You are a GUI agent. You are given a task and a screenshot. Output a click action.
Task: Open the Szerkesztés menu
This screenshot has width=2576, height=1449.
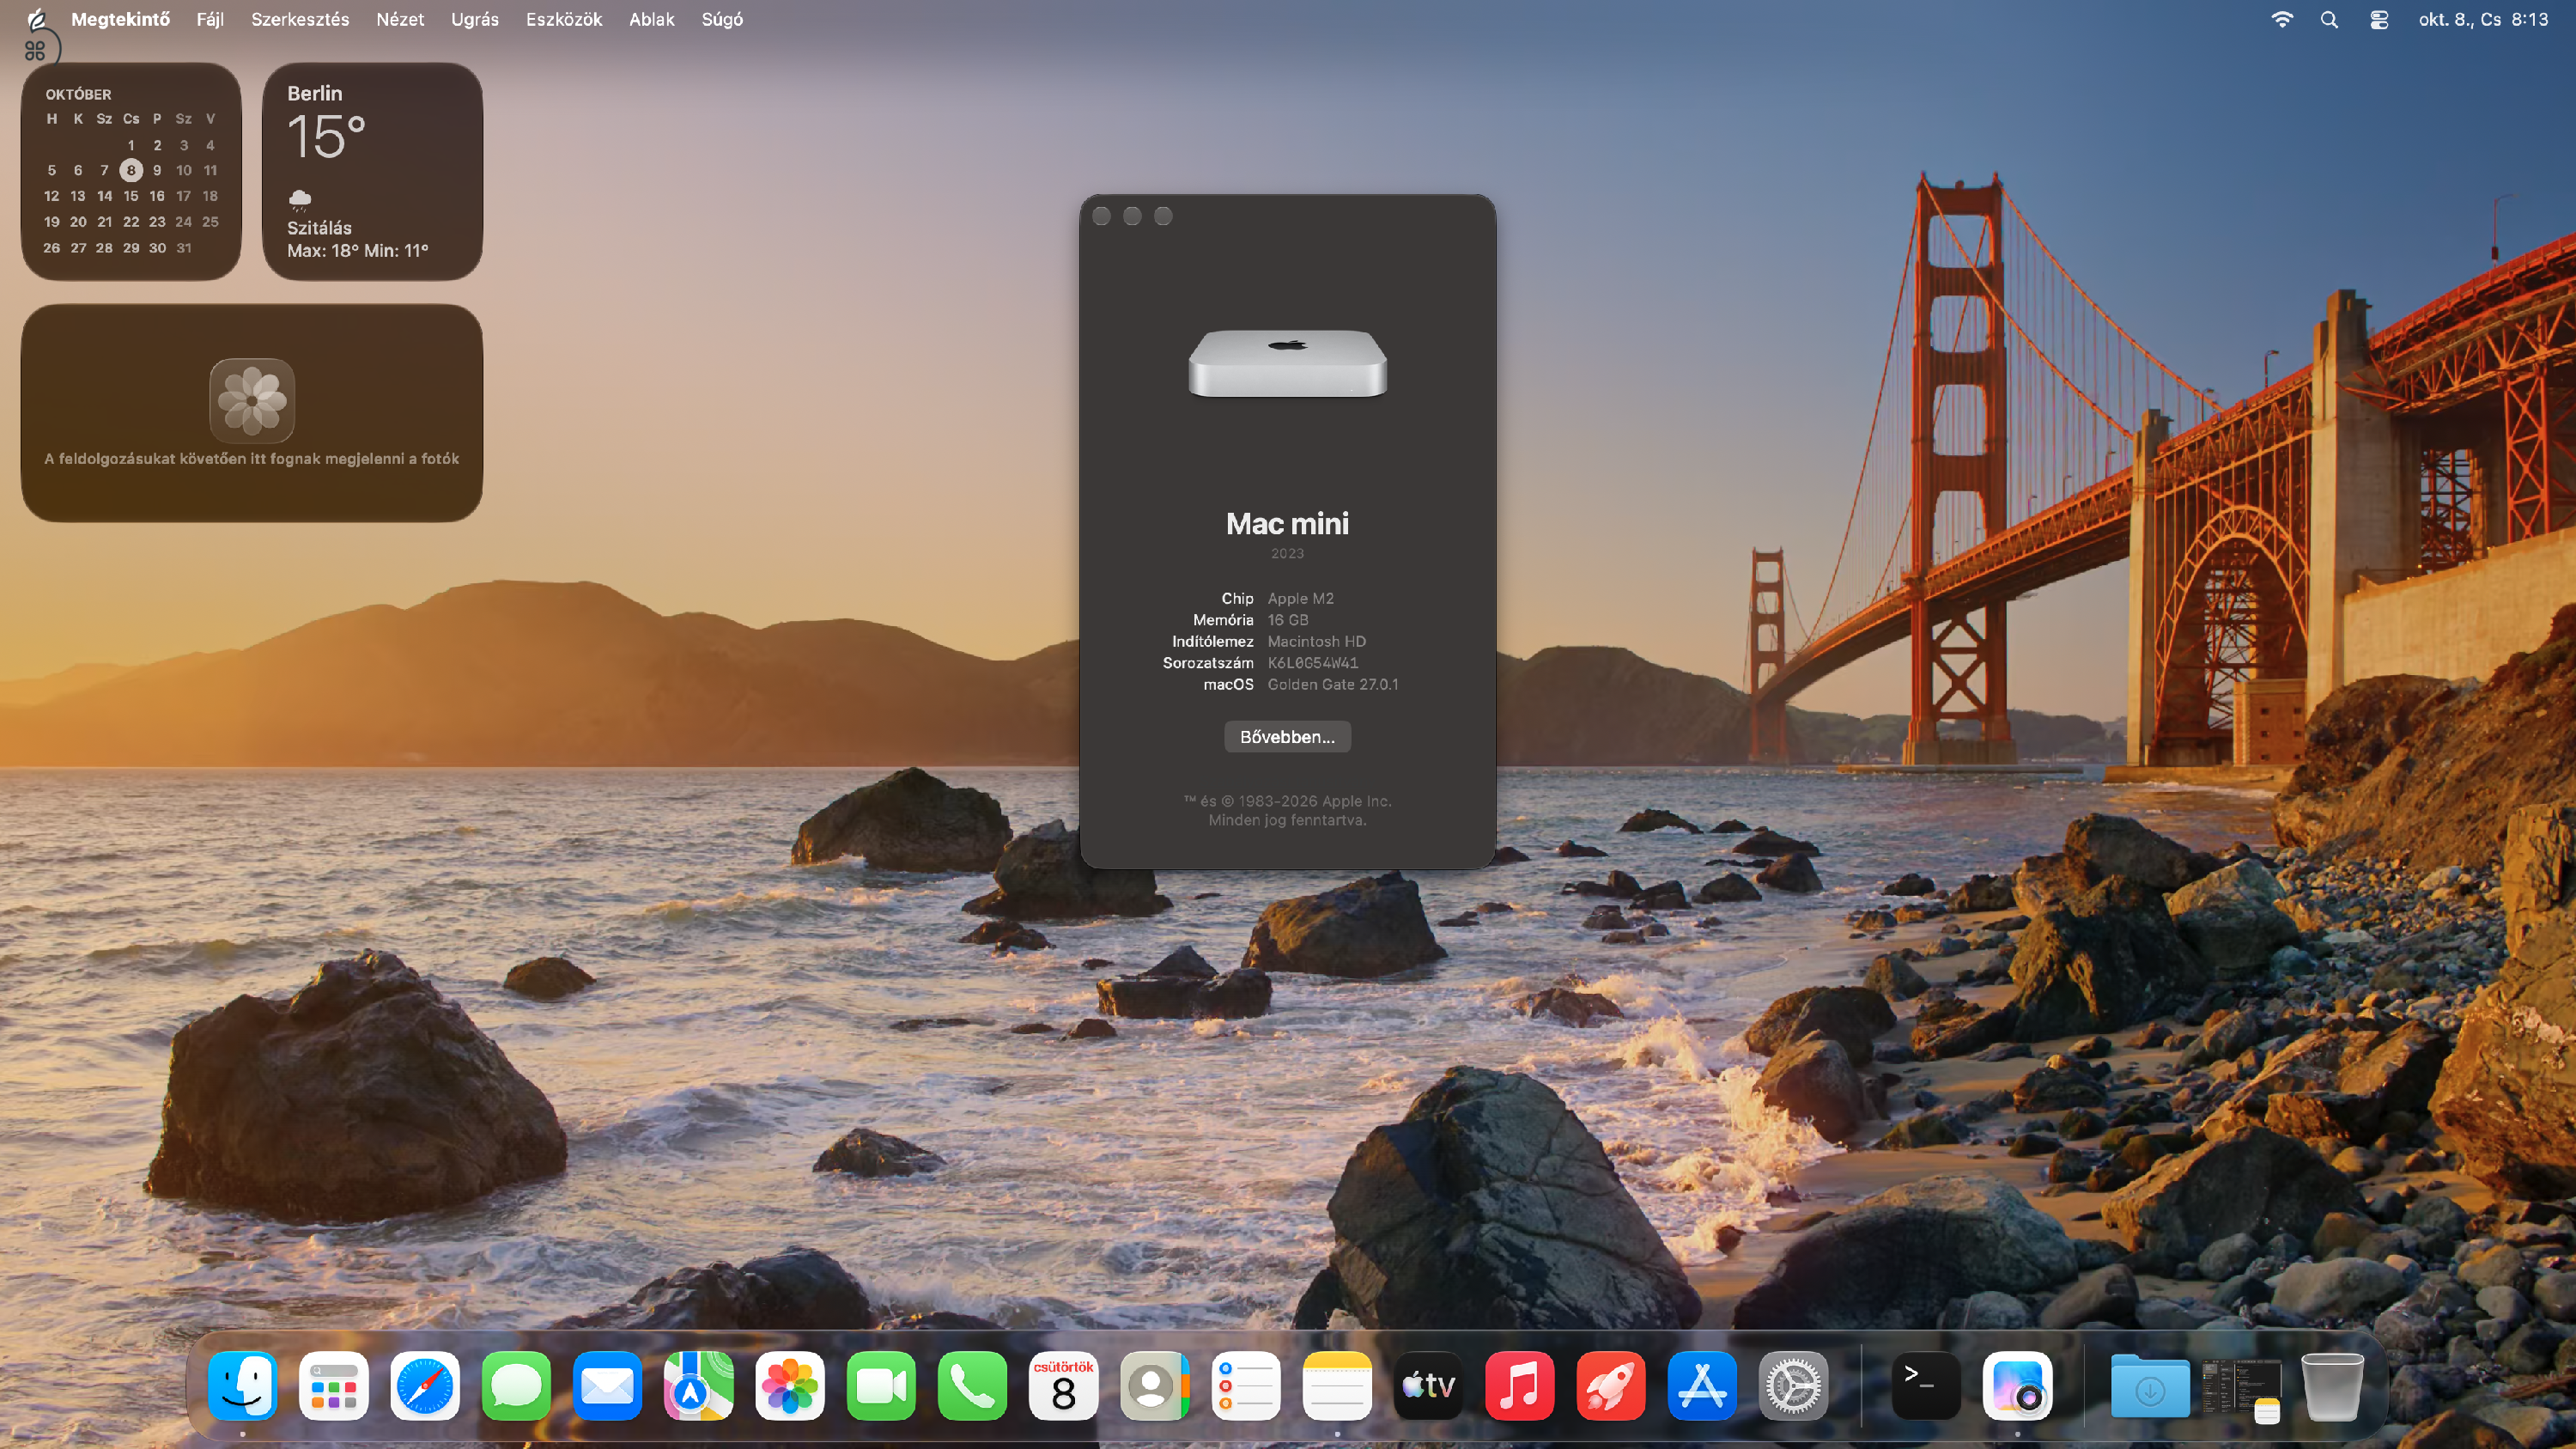coord(300,20)
